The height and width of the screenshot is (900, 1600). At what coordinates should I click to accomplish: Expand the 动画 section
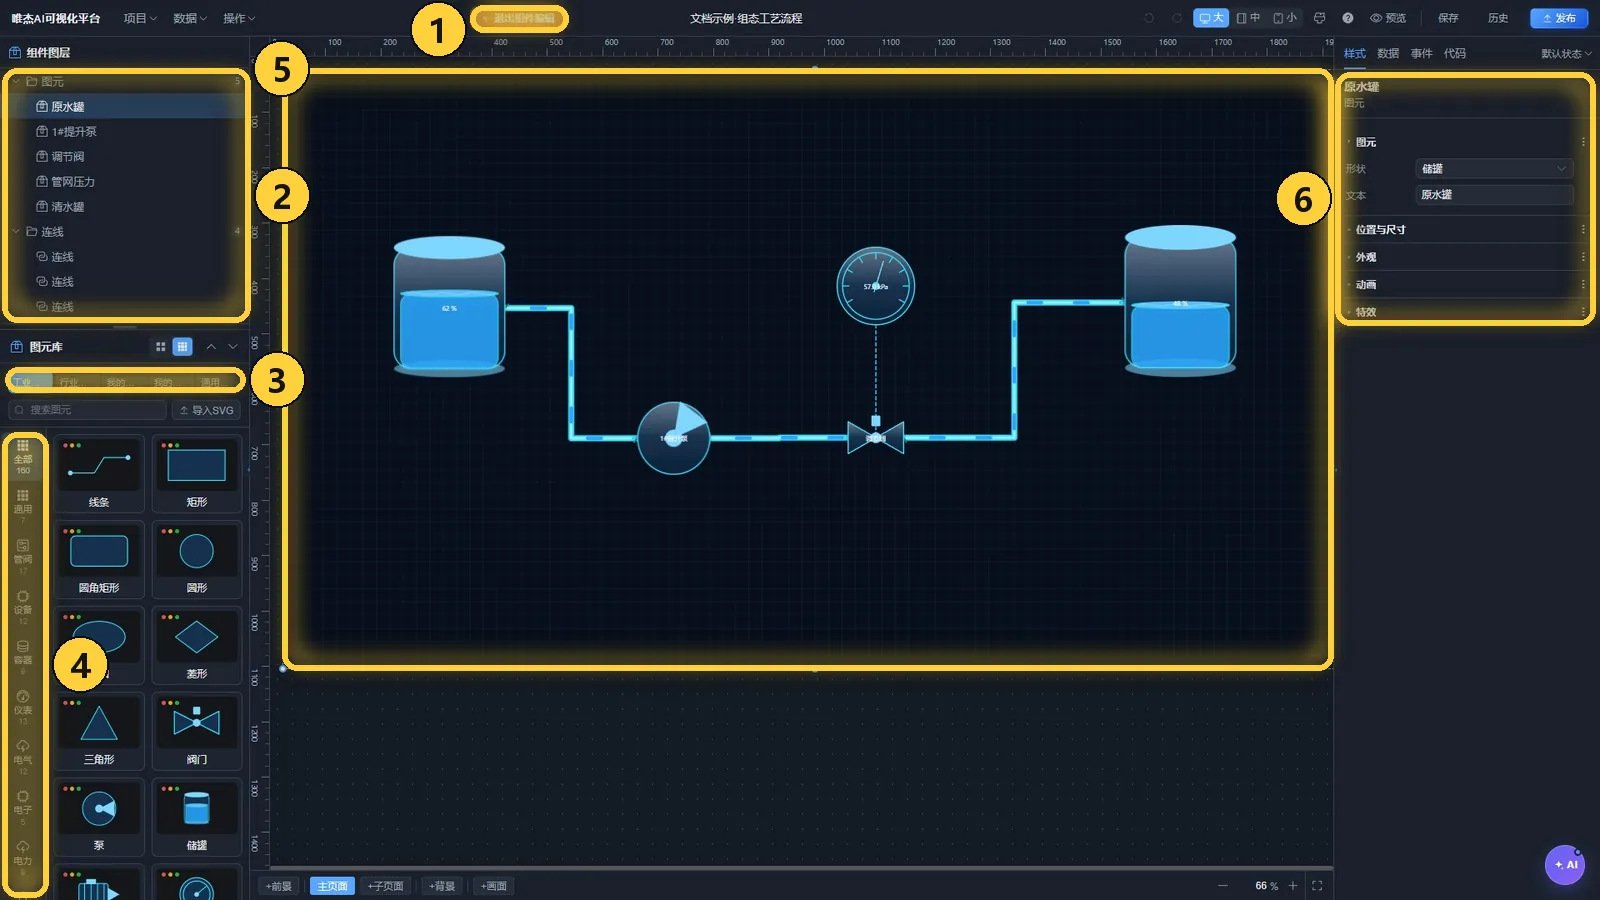point(1465,285)
